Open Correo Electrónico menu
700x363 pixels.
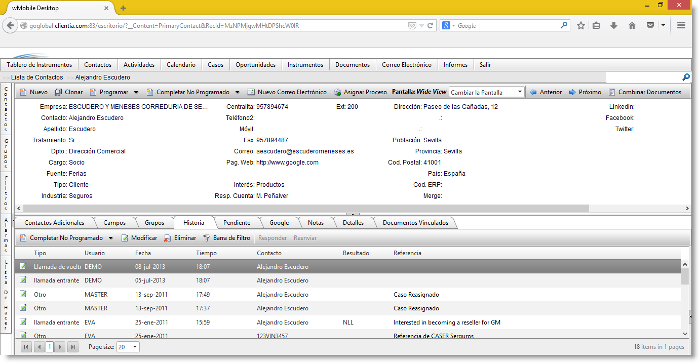tap(406, 65)
